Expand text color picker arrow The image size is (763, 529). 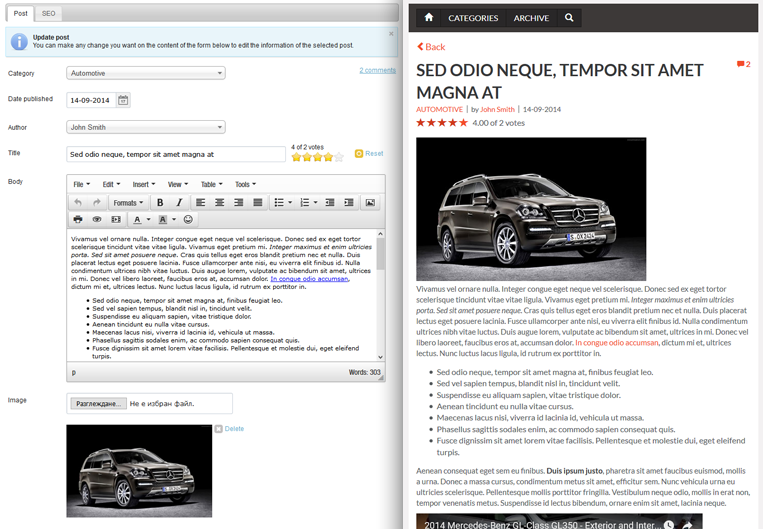coord(148,219)
